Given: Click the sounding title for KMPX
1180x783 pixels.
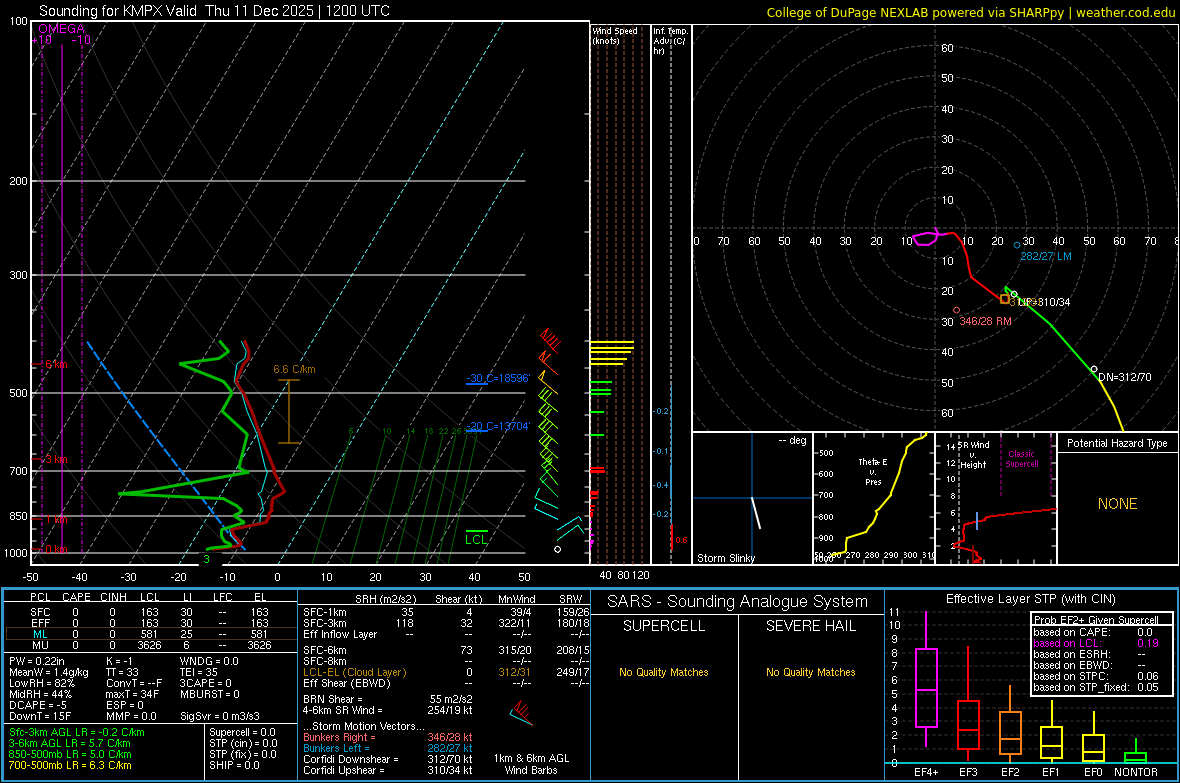Looking at the screenshot, I should coord(214,11).
